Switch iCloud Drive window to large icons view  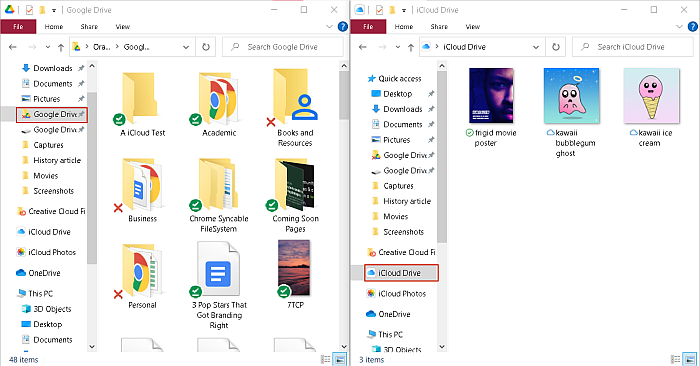click(690, 359)
